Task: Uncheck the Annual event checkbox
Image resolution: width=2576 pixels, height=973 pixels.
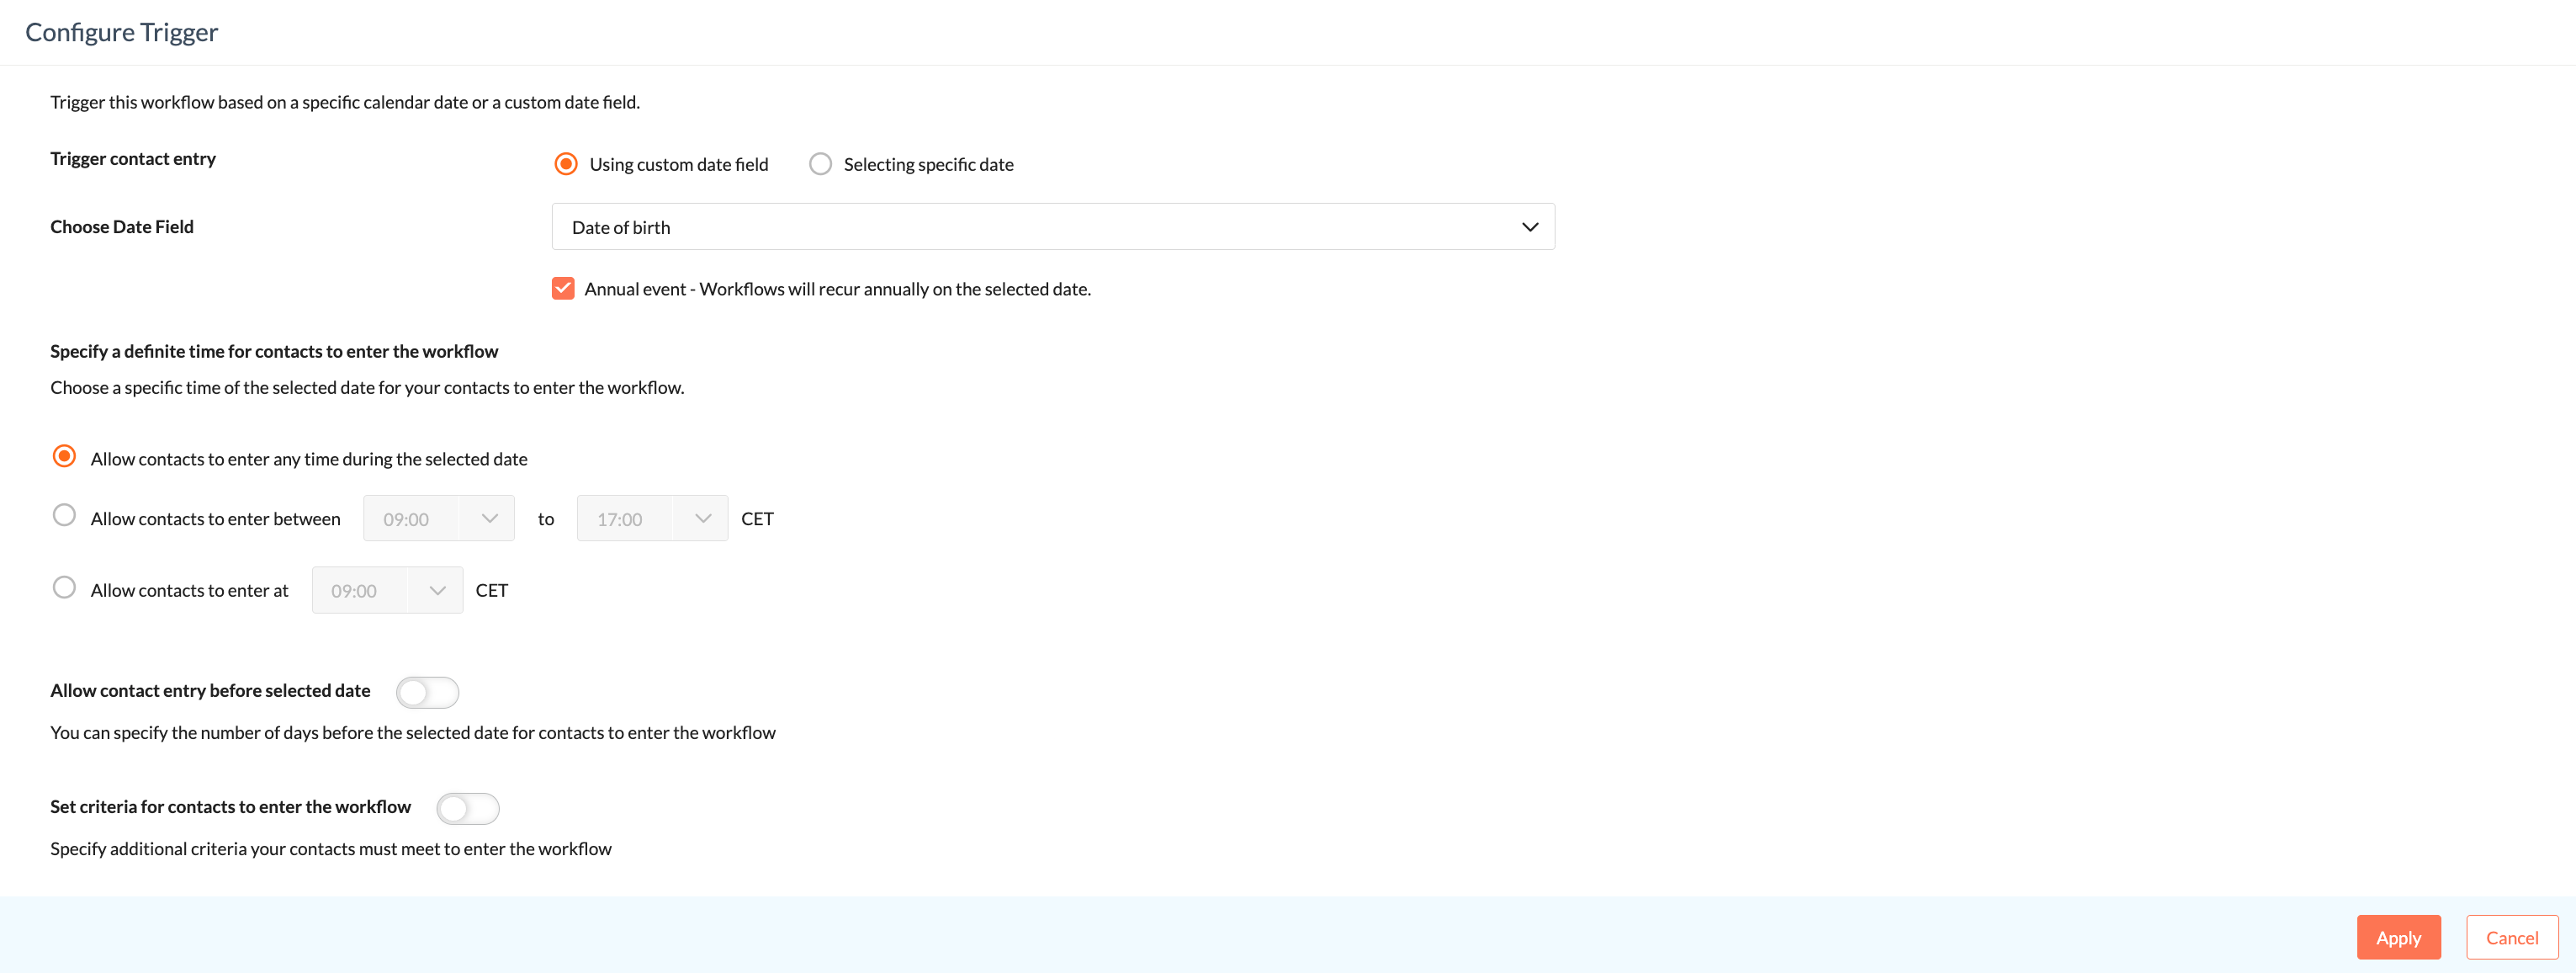Action: [563, 289]
